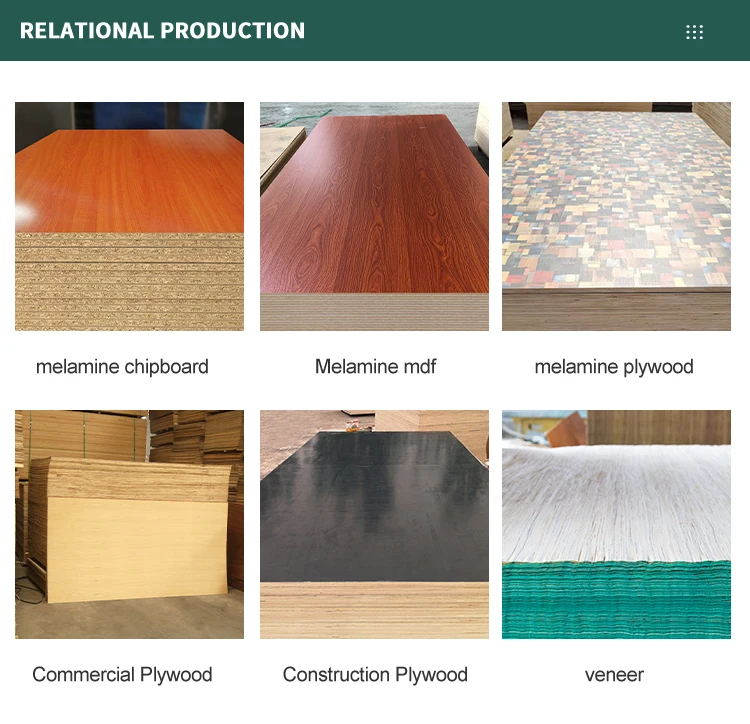Open the melamine plywood mosaic image
This screenshot has height=724, width=750.
coord(616,216)
